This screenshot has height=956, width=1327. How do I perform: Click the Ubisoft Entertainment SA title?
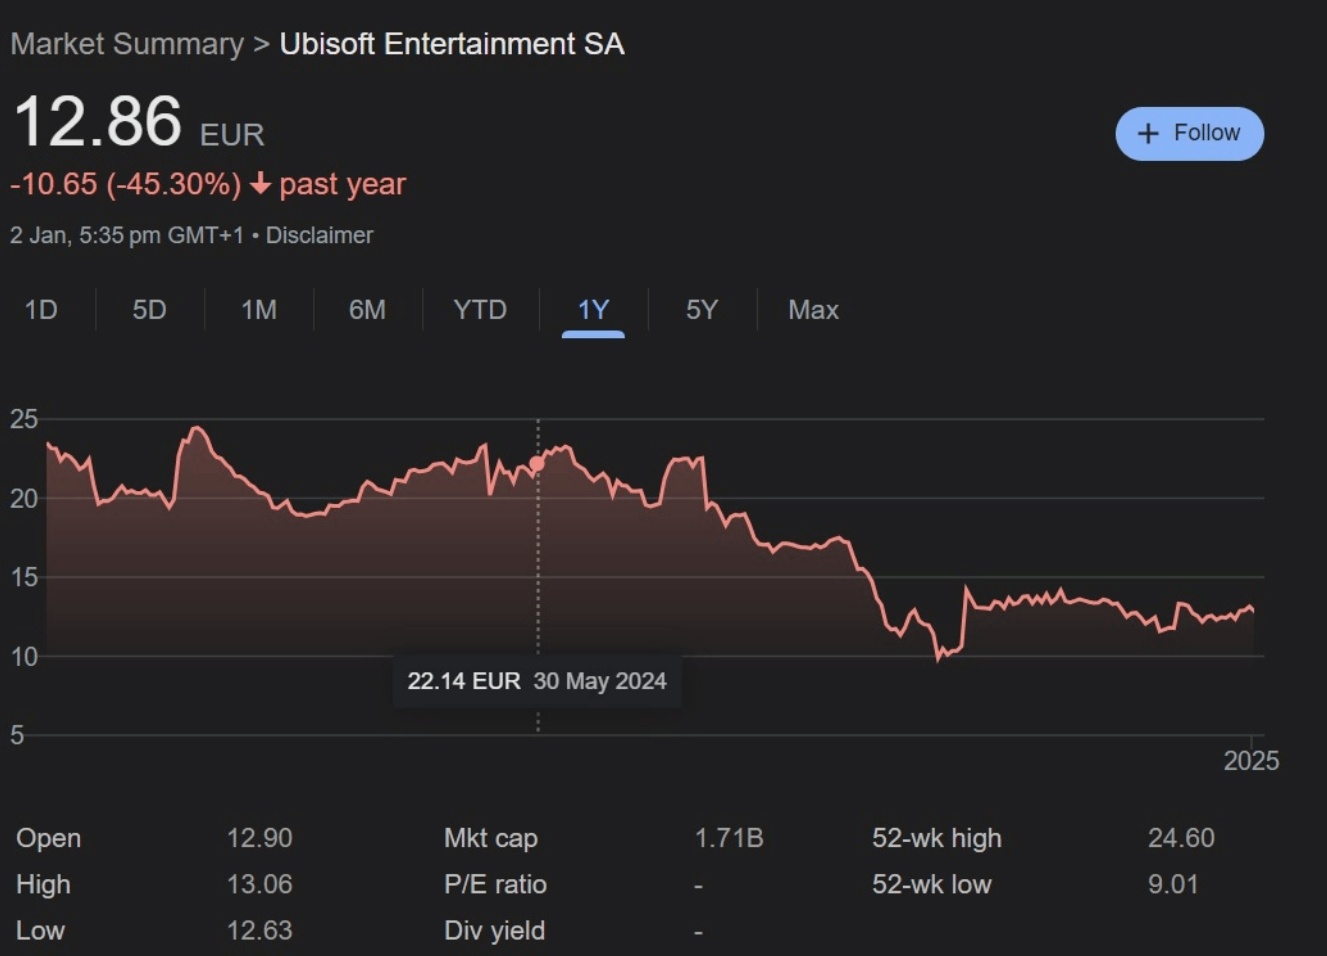(452, 44)
